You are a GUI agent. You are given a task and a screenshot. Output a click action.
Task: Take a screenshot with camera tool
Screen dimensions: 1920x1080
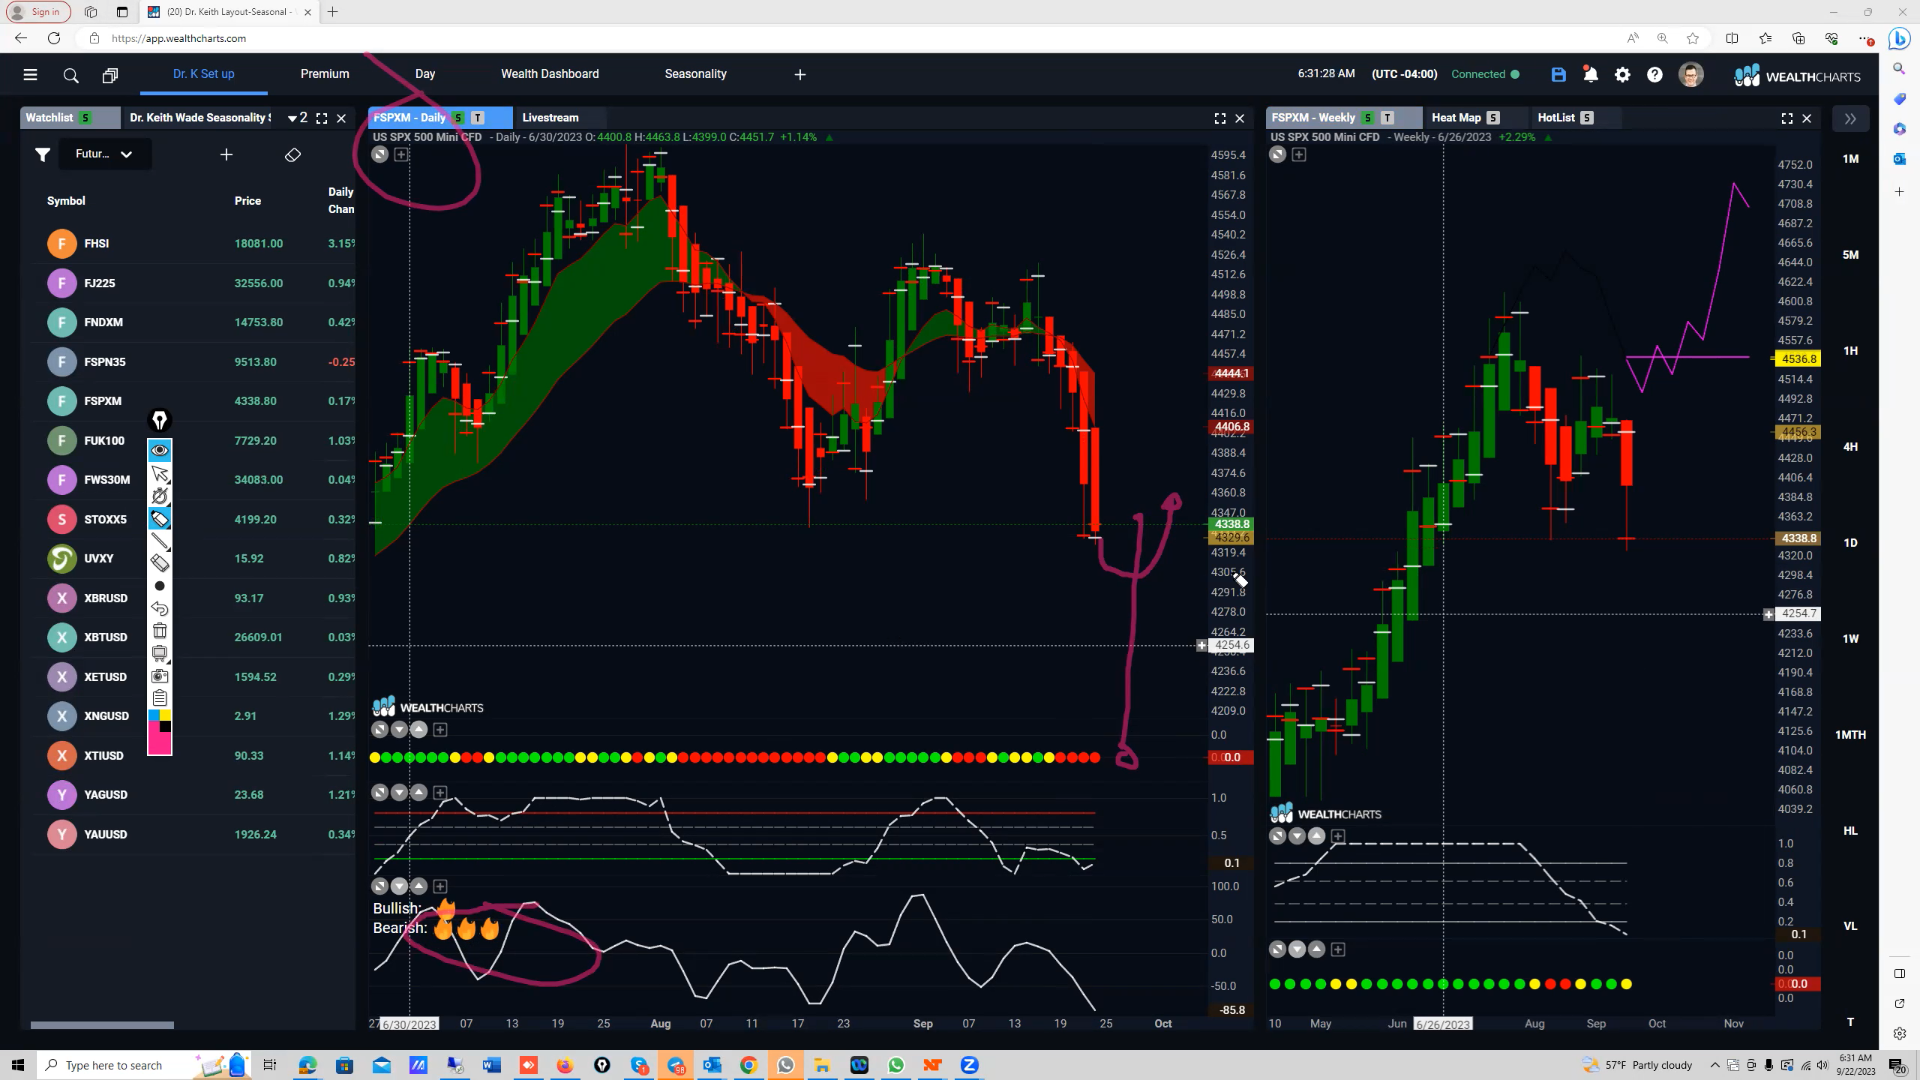click(160, 675)
